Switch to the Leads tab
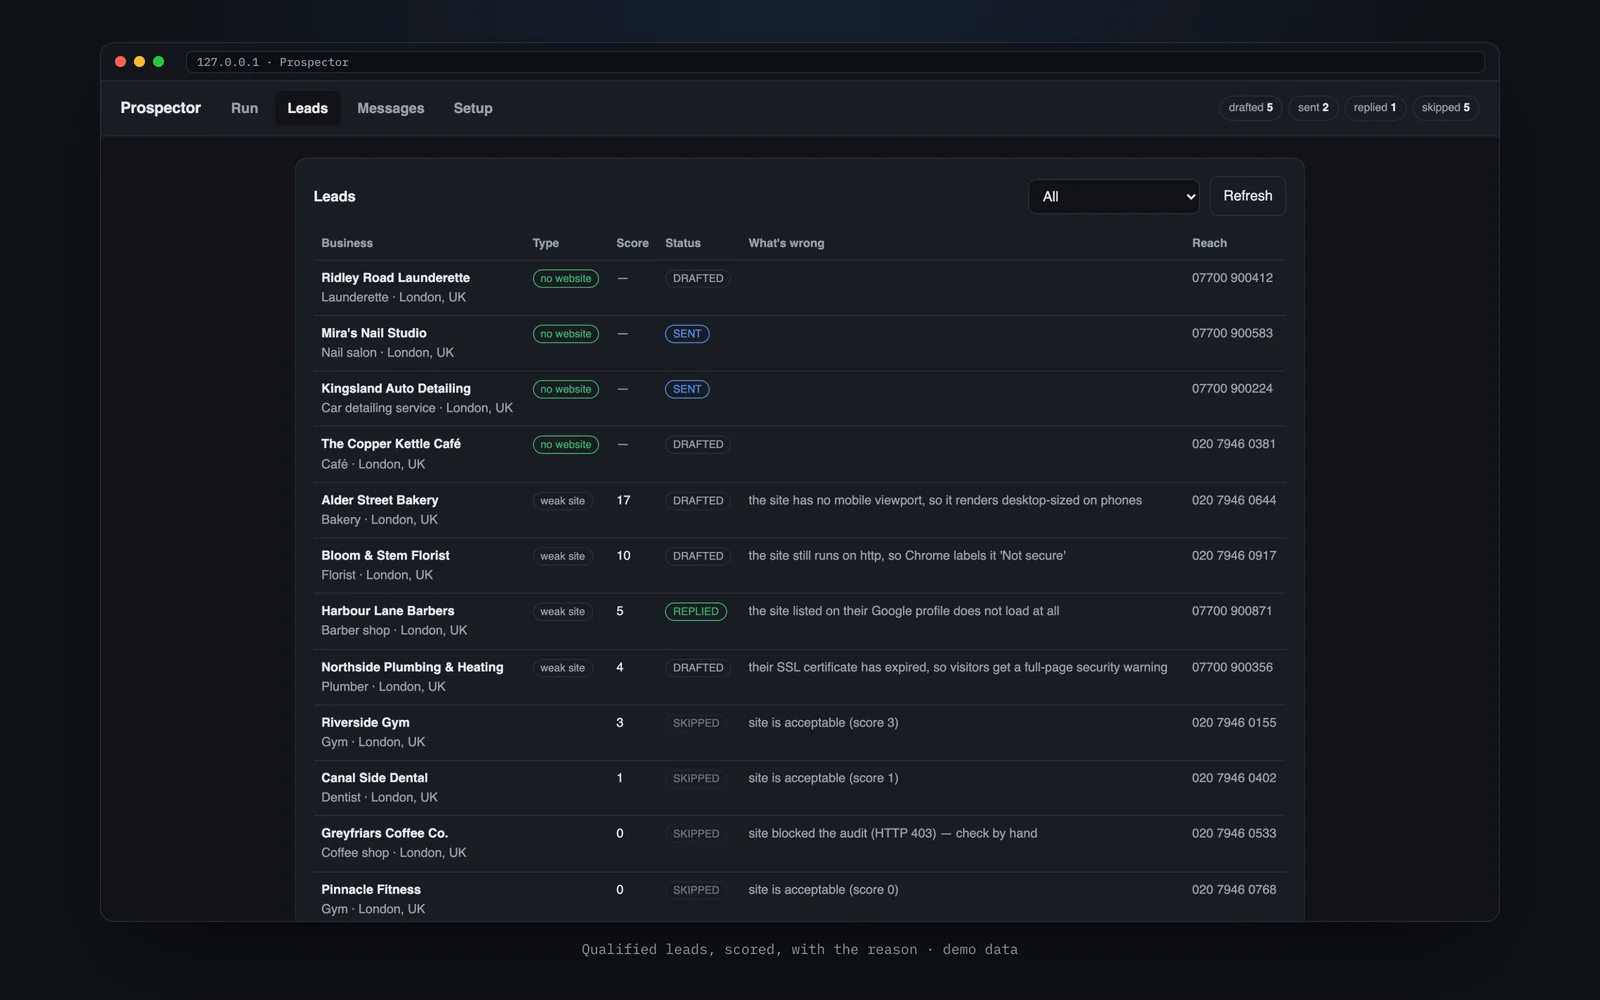 [307, 108]
